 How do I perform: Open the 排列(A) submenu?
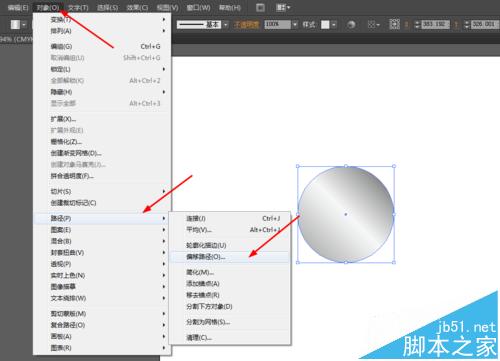pos(102,31)
